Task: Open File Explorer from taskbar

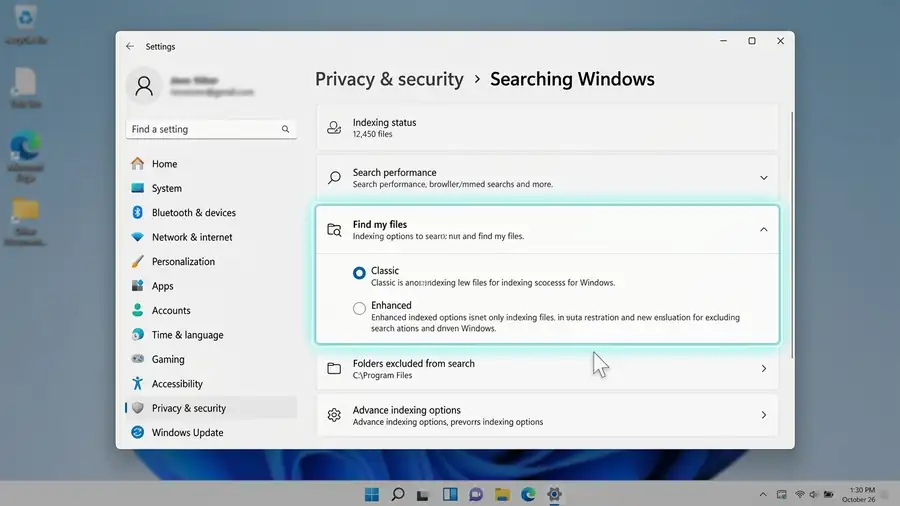Action: (502, 494)
